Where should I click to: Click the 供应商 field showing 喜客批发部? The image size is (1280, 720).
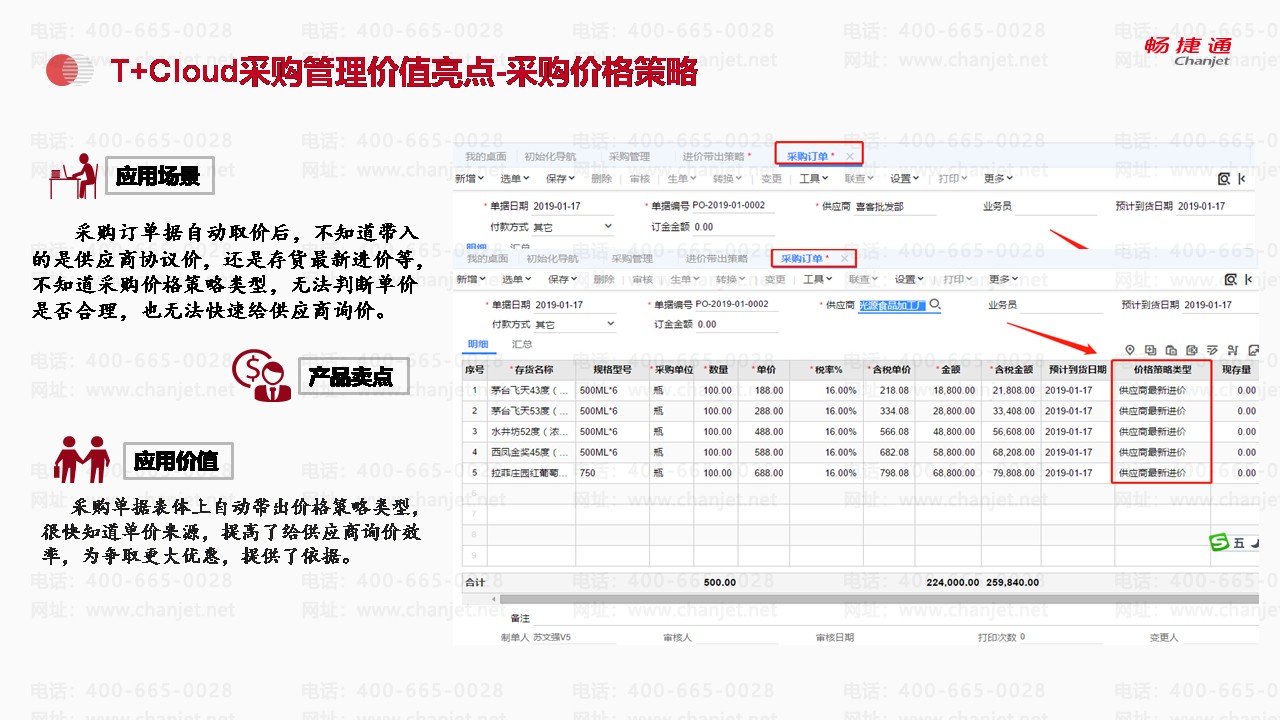[x=895, y=207]
